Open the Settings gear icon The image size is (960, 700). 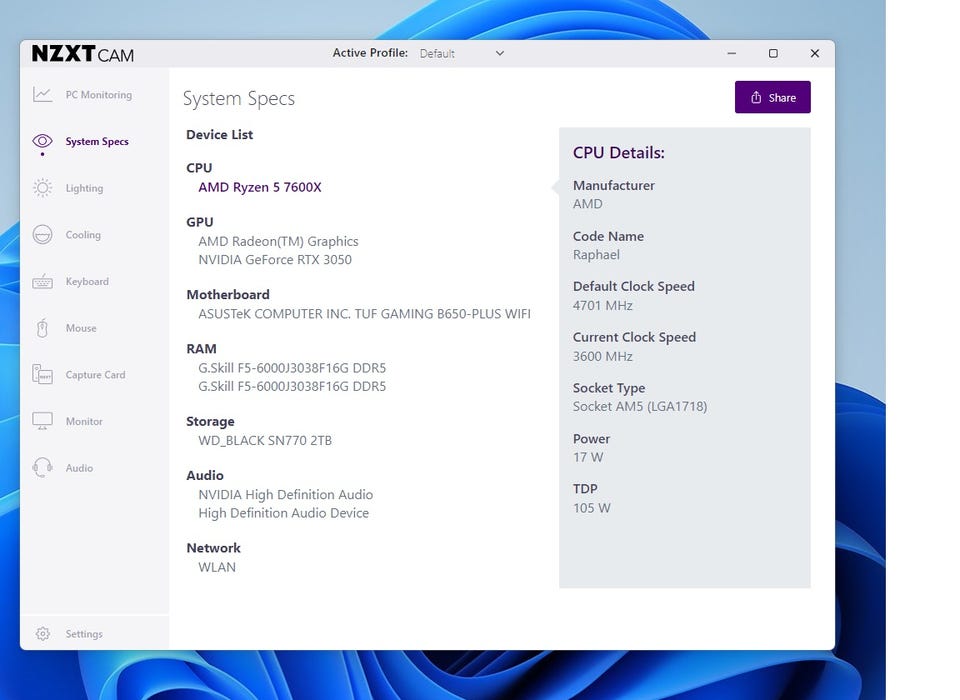[43, 634]
